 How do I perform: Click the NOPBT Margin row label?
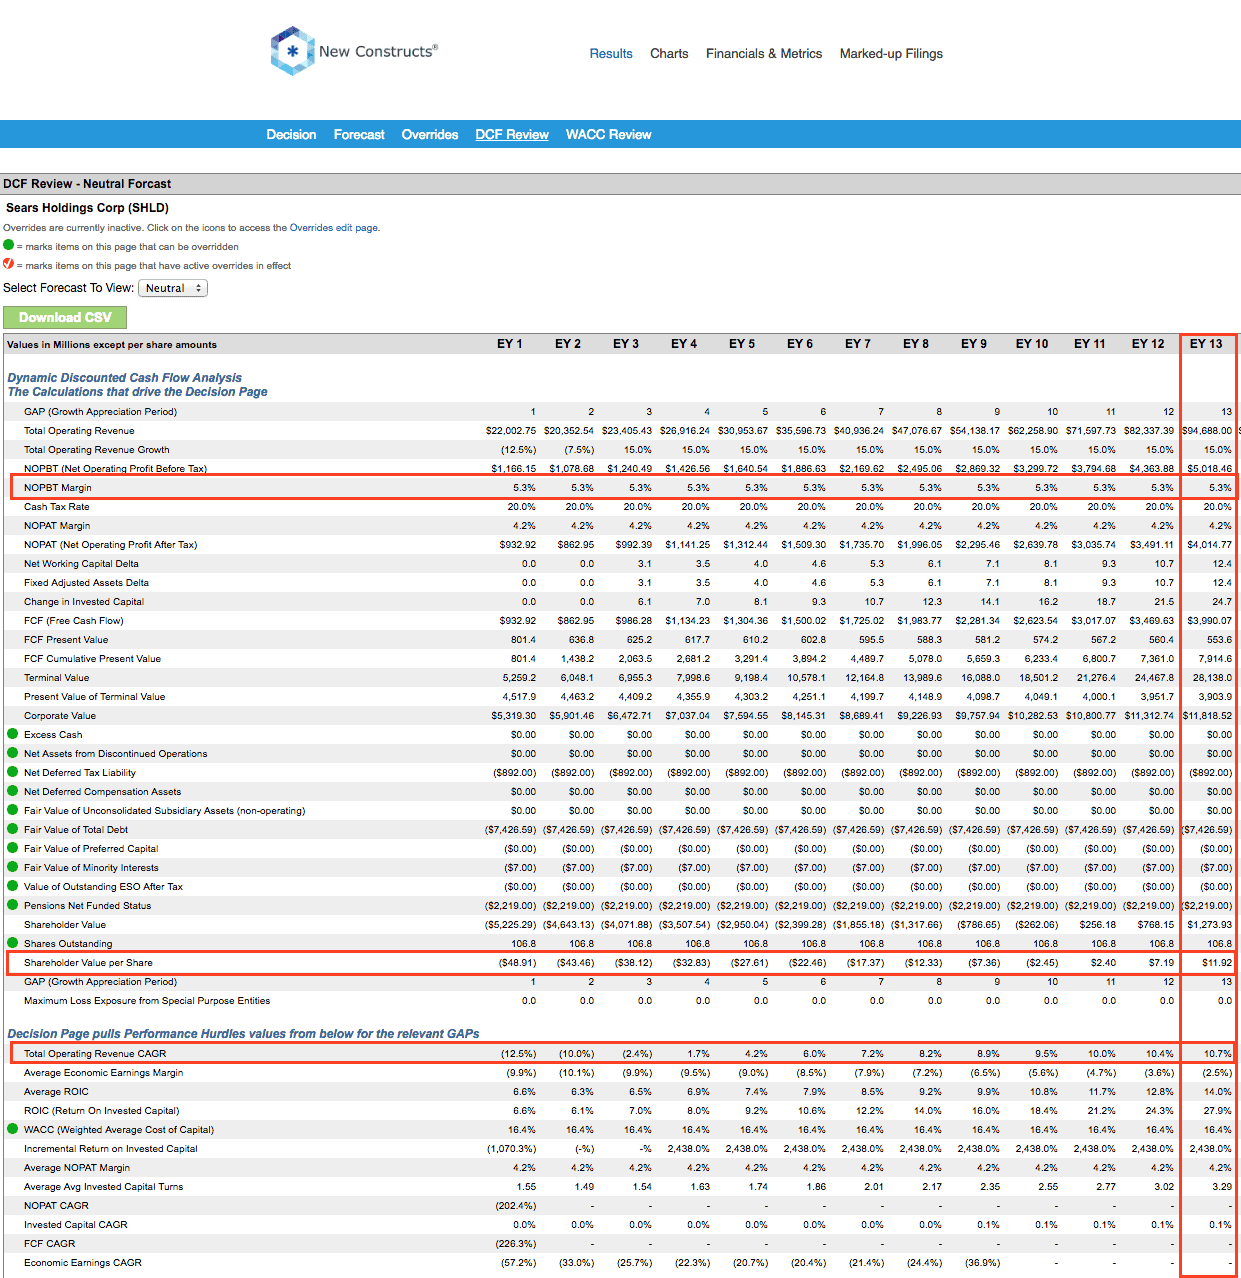58,488
